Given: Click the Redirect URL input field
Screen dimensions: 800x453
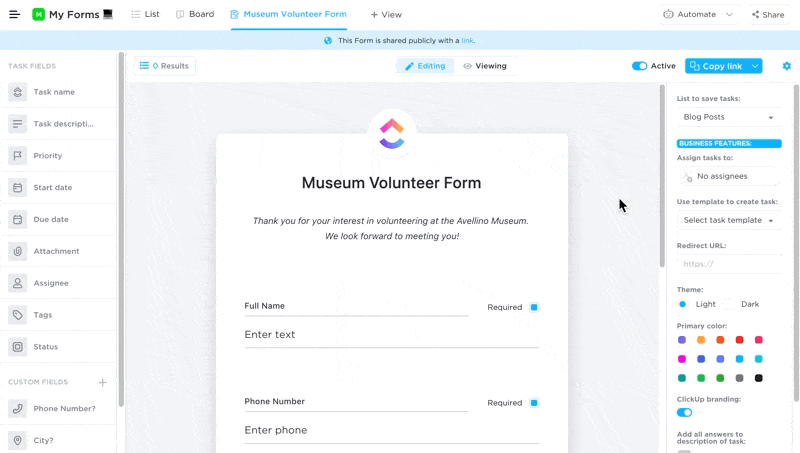Looking at the screenshot, I should point(728,264).
